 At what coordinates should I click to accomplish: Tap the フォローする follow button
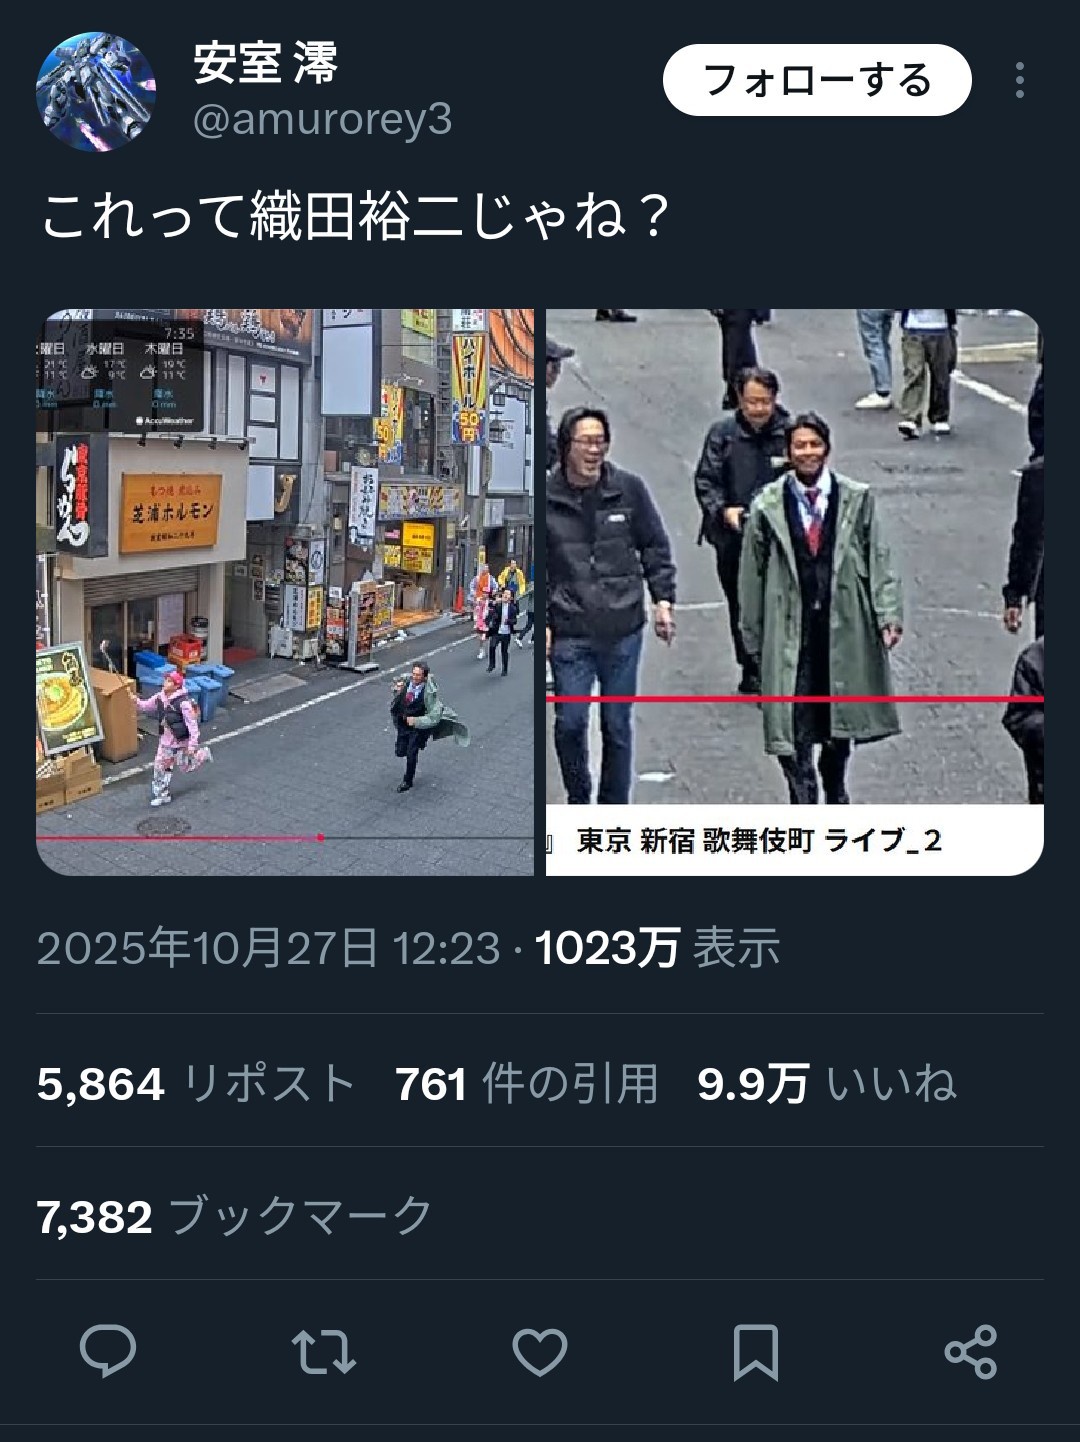817,80
